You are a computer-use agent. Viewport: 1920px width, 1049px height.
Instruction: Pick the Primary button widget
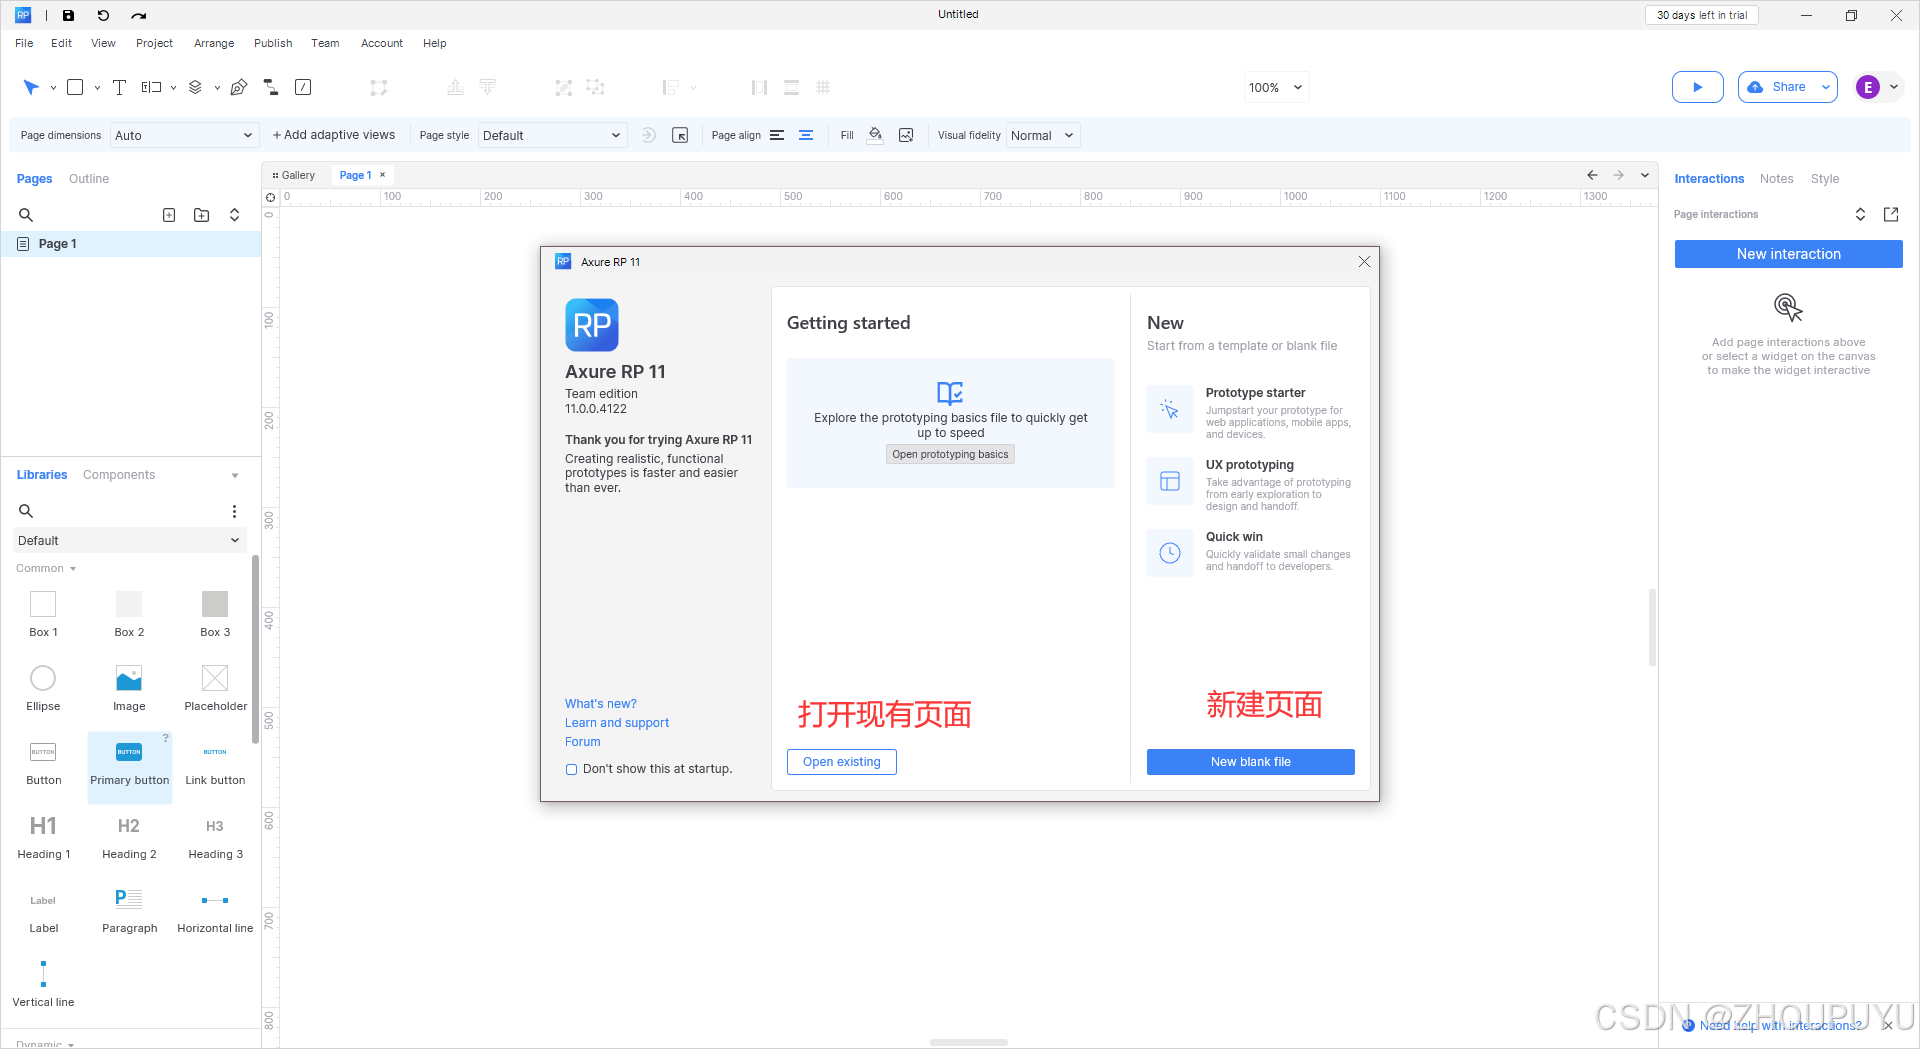129,766
